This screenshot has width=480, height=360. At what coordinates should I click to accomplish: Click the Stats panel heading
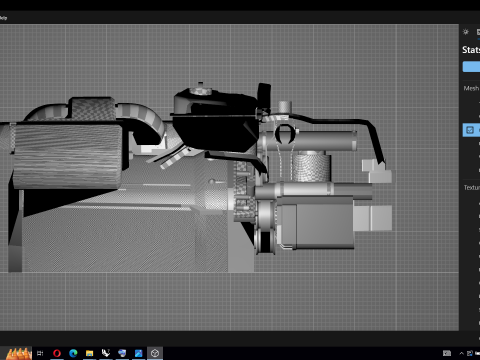tap(471, 50)
